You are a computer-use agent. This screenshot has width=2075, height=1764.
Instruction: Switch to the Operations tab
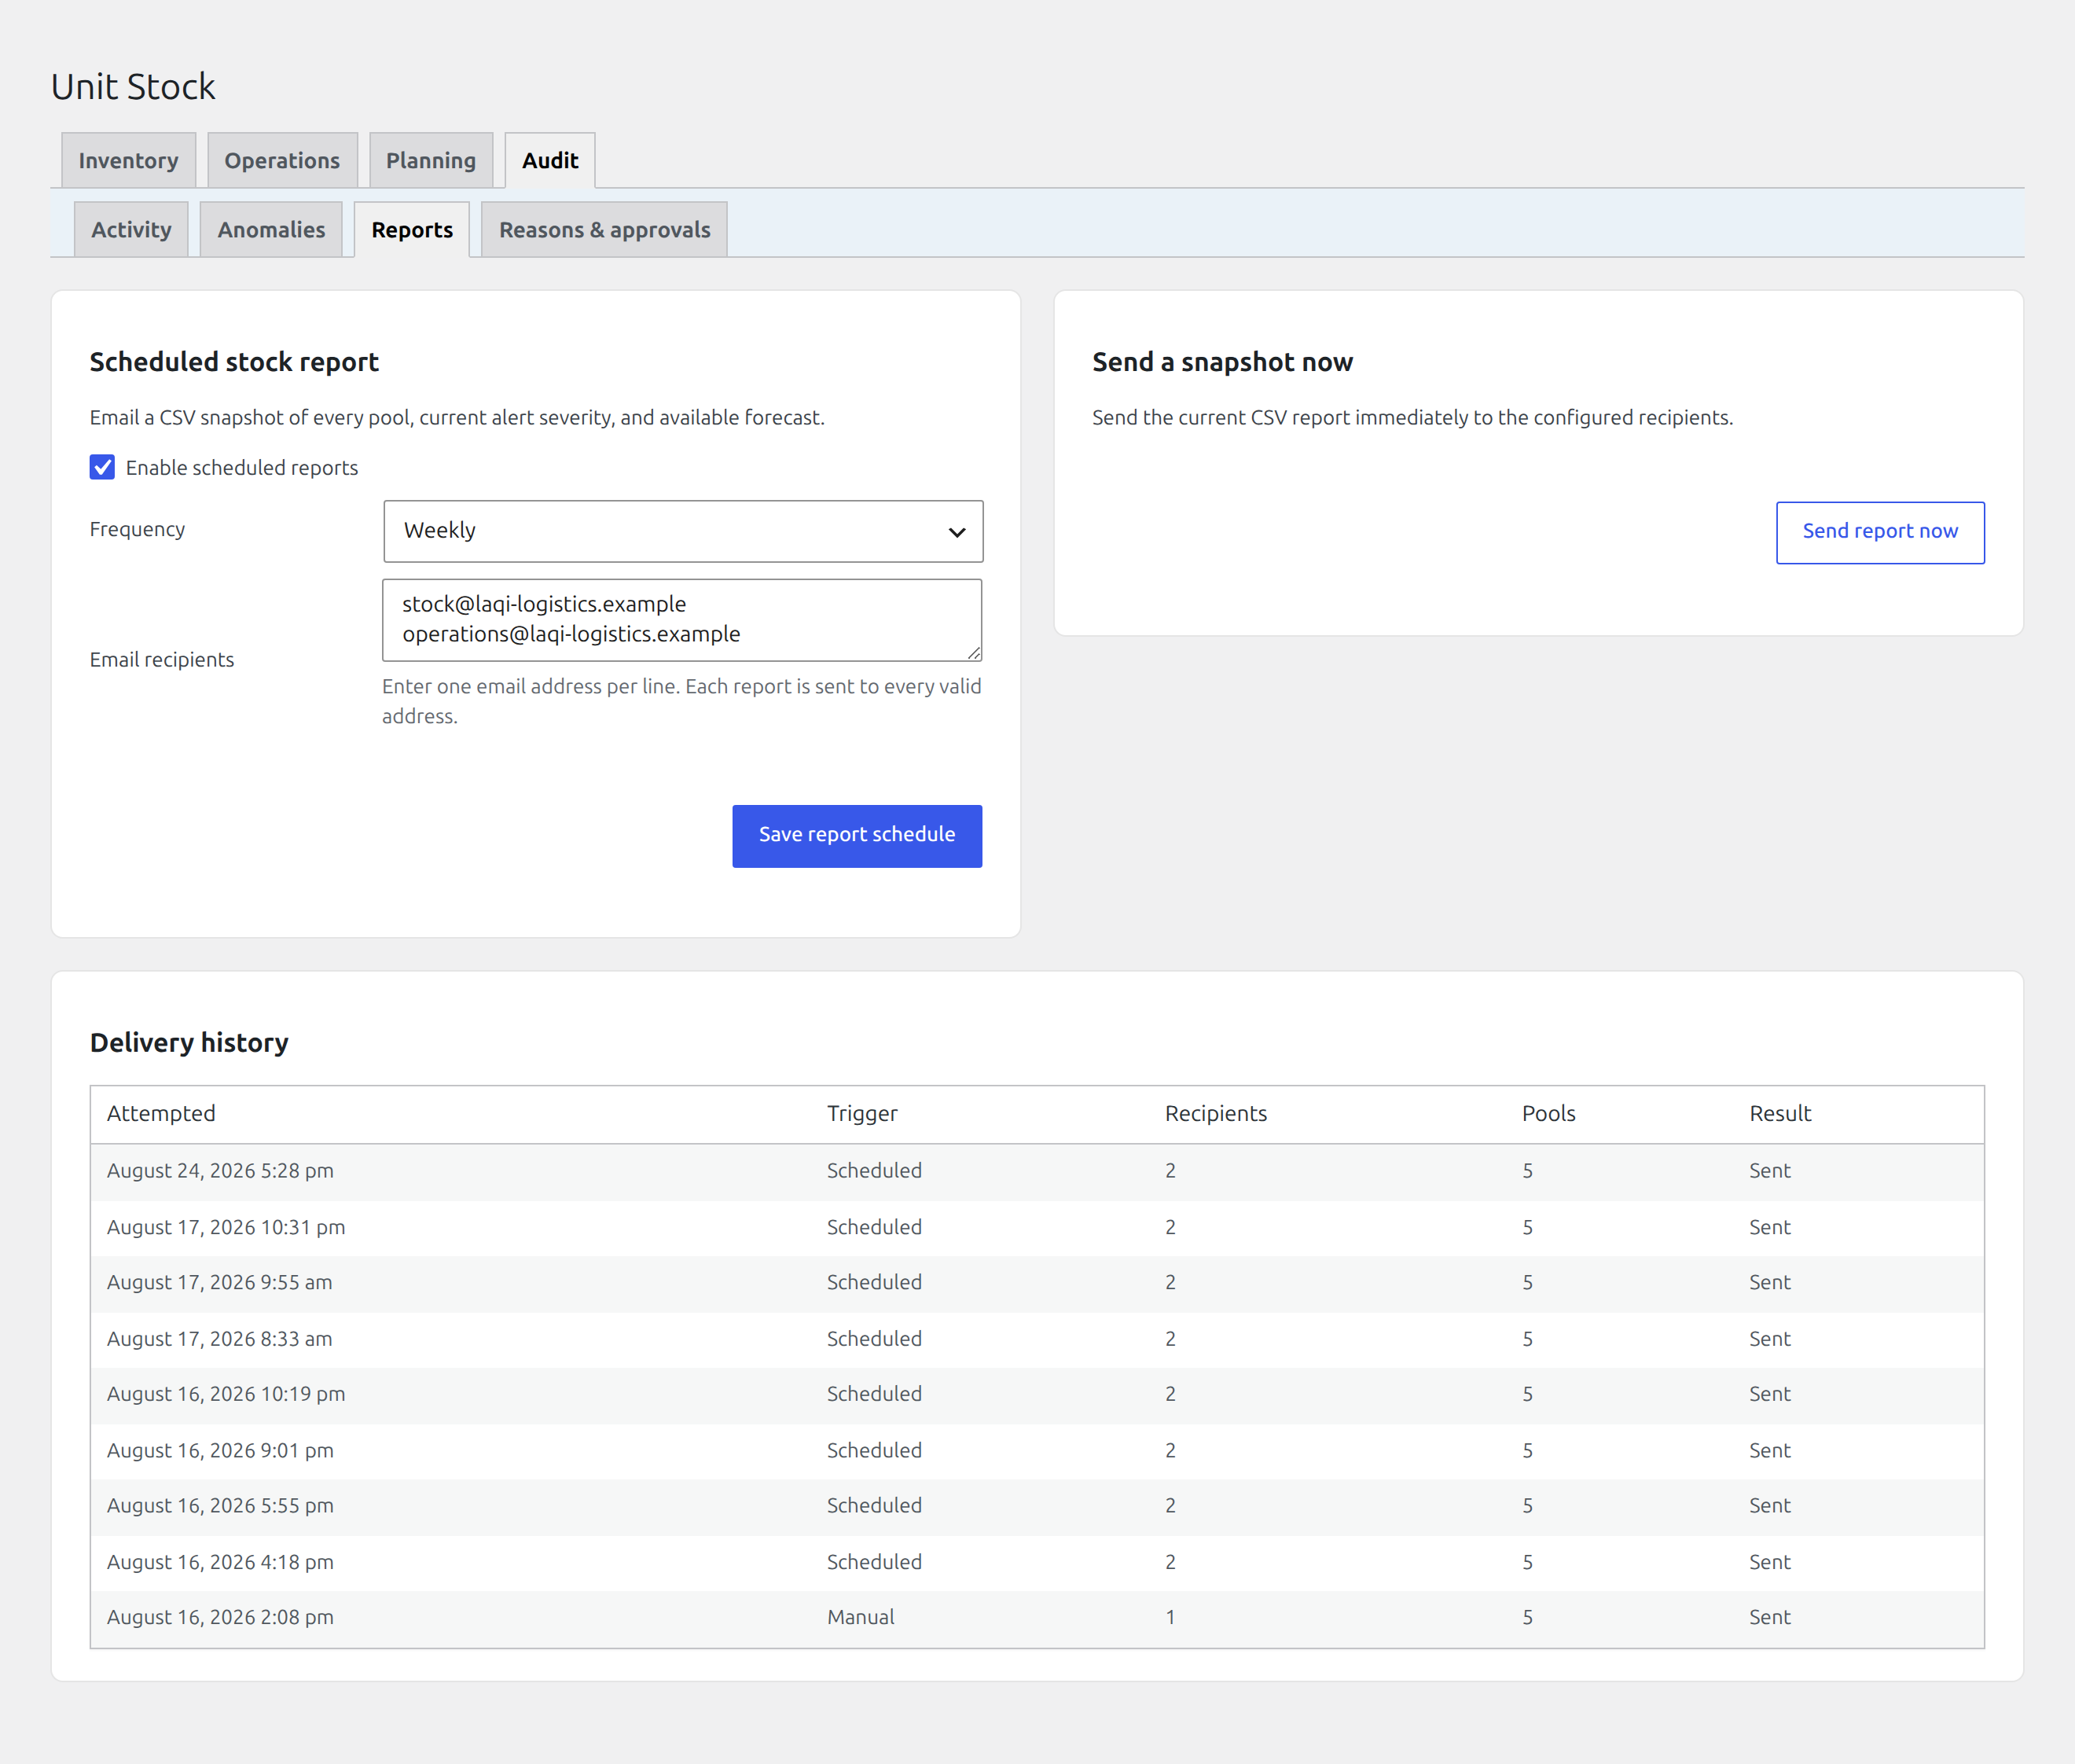tap(282, 160)
